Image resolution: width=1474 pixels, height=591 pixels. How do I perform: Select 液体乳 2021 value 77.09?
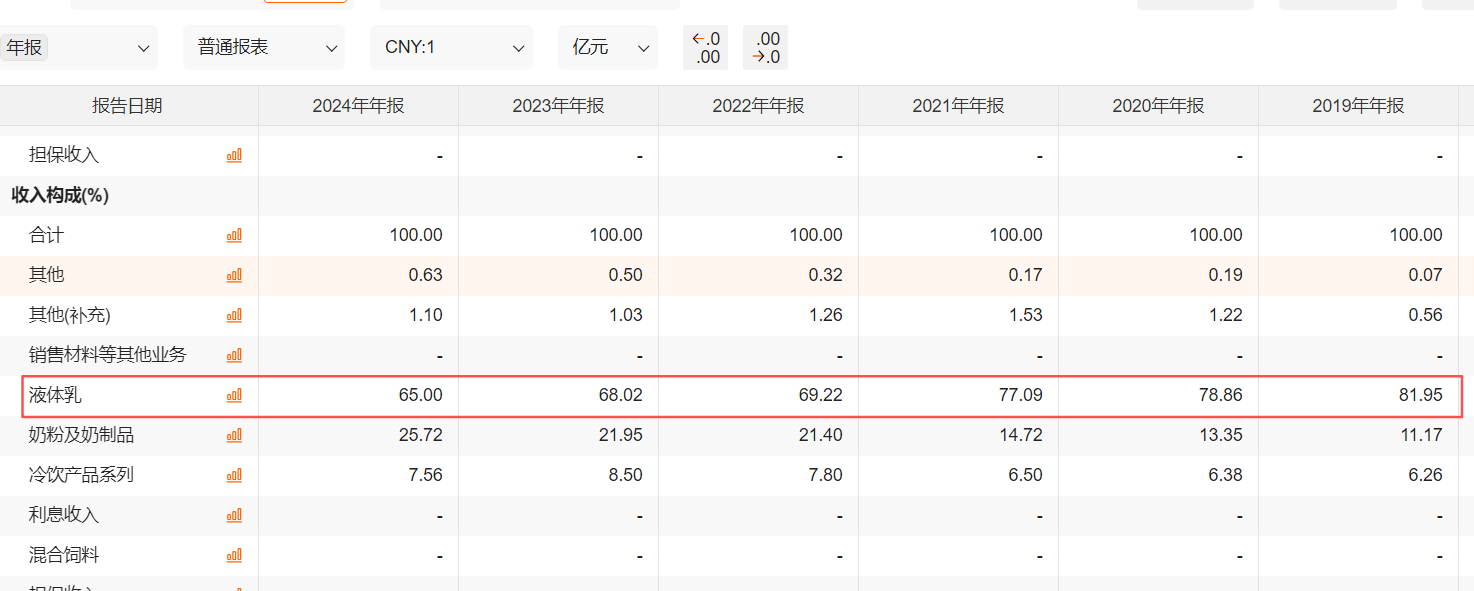point(1020,395)
